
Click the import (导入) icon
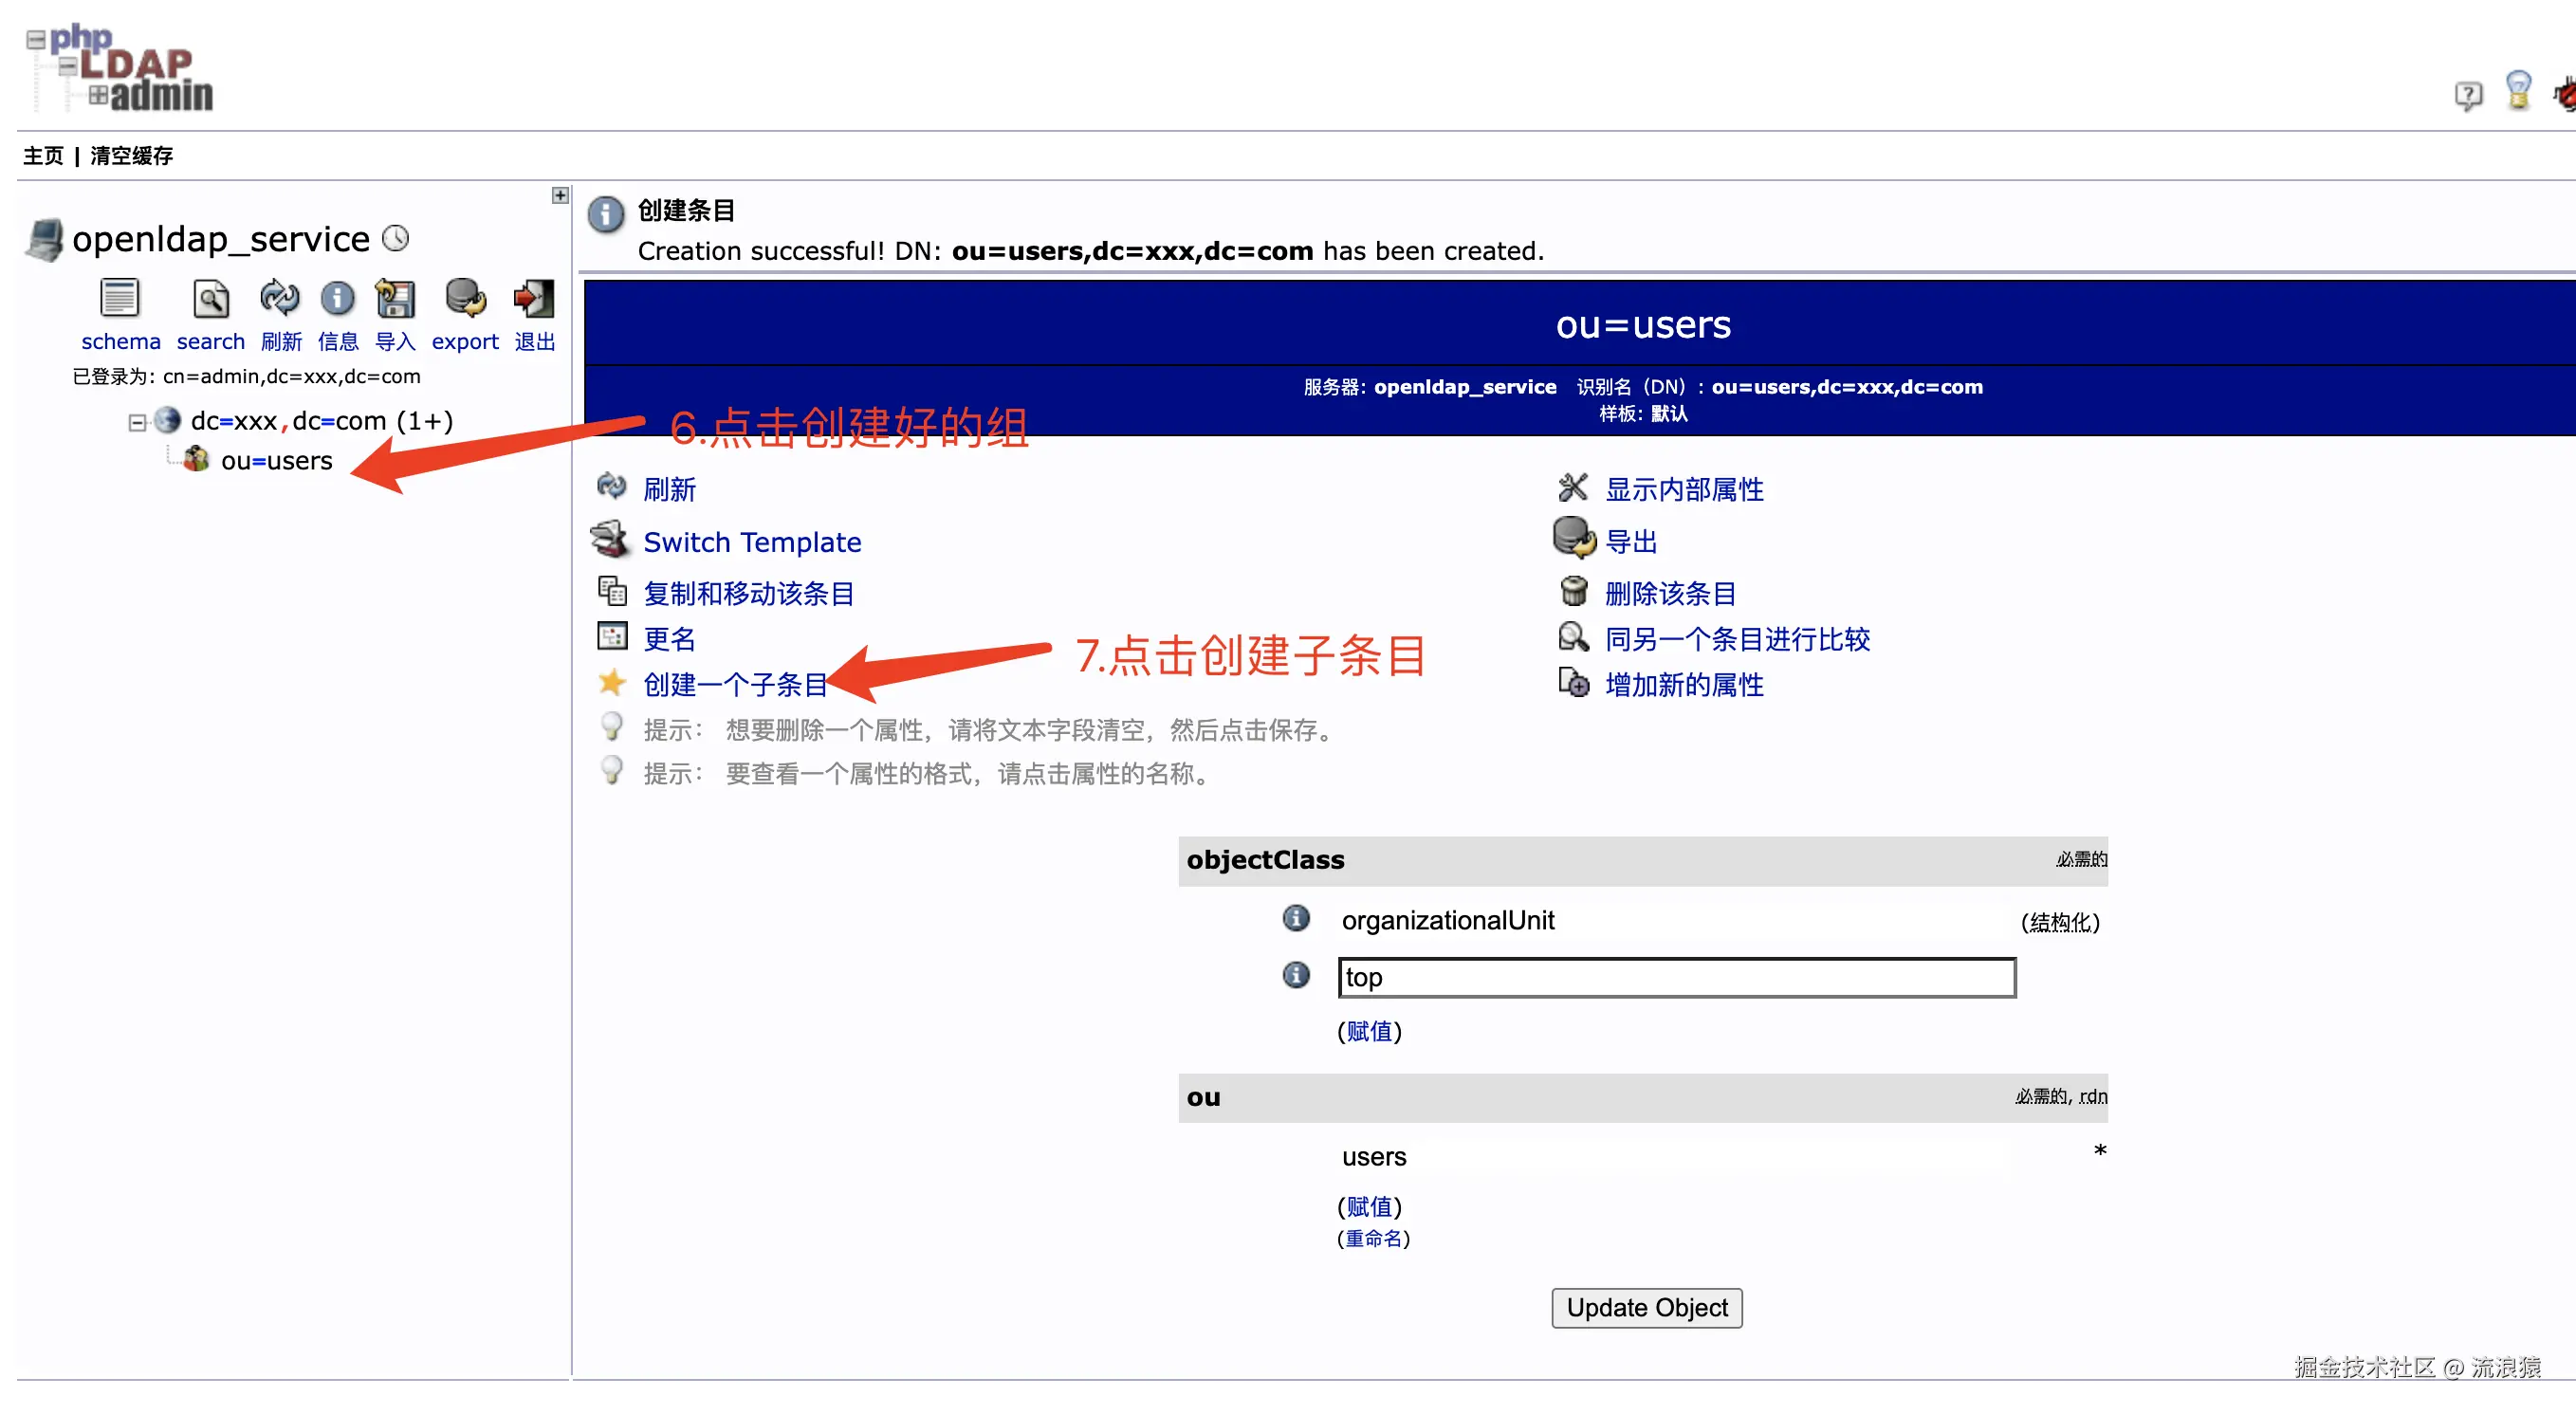click(x=394, y=299)
